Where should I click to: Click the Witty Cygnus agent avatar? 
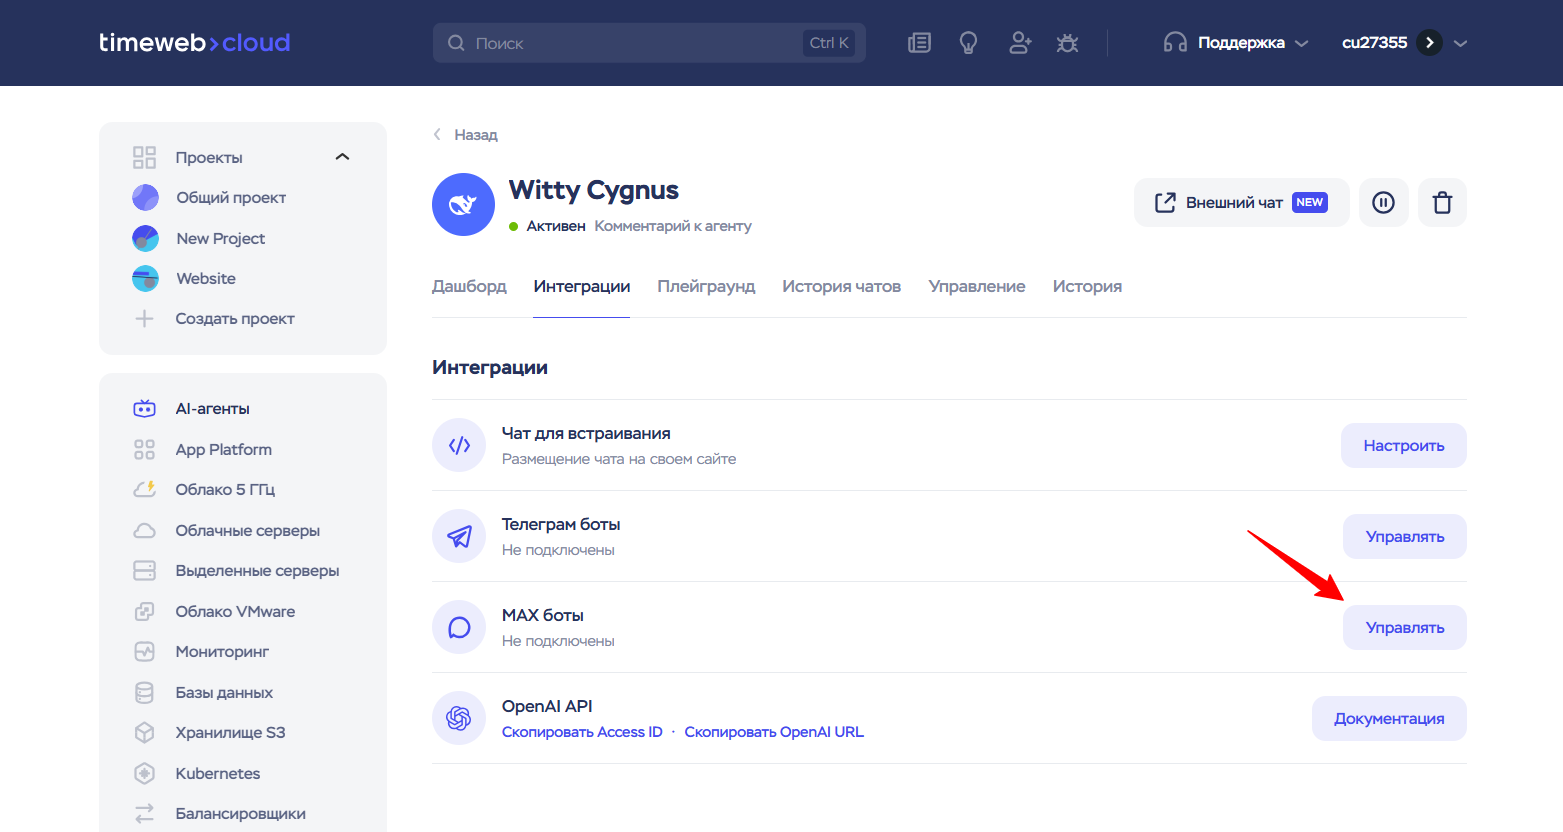[463, 205]
